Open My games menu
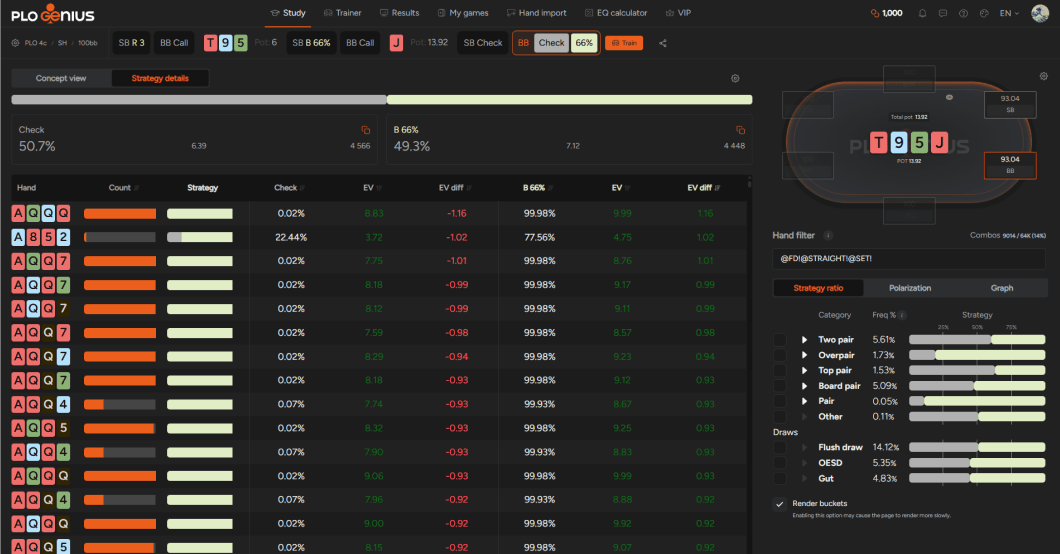The image size is (1060, 554). tap(463, 13)
